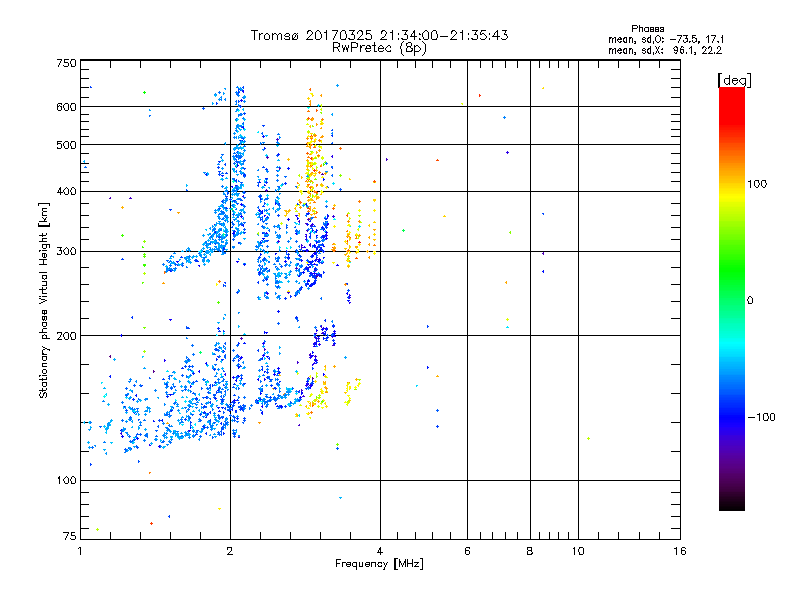This screenshot has height=600, width=800.
Task: Click the y-axis '100' height tick label
Action: (x=67, y=480)
